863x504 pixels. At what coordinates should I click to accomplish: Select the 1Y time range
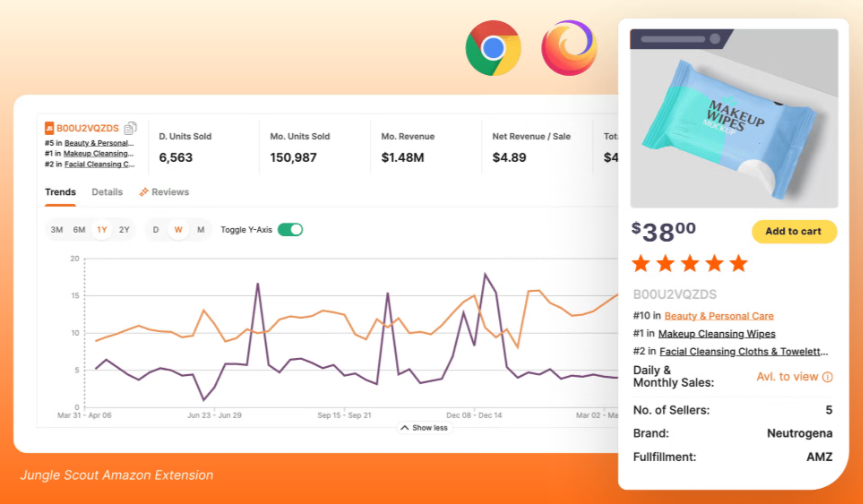click(102, 230)
